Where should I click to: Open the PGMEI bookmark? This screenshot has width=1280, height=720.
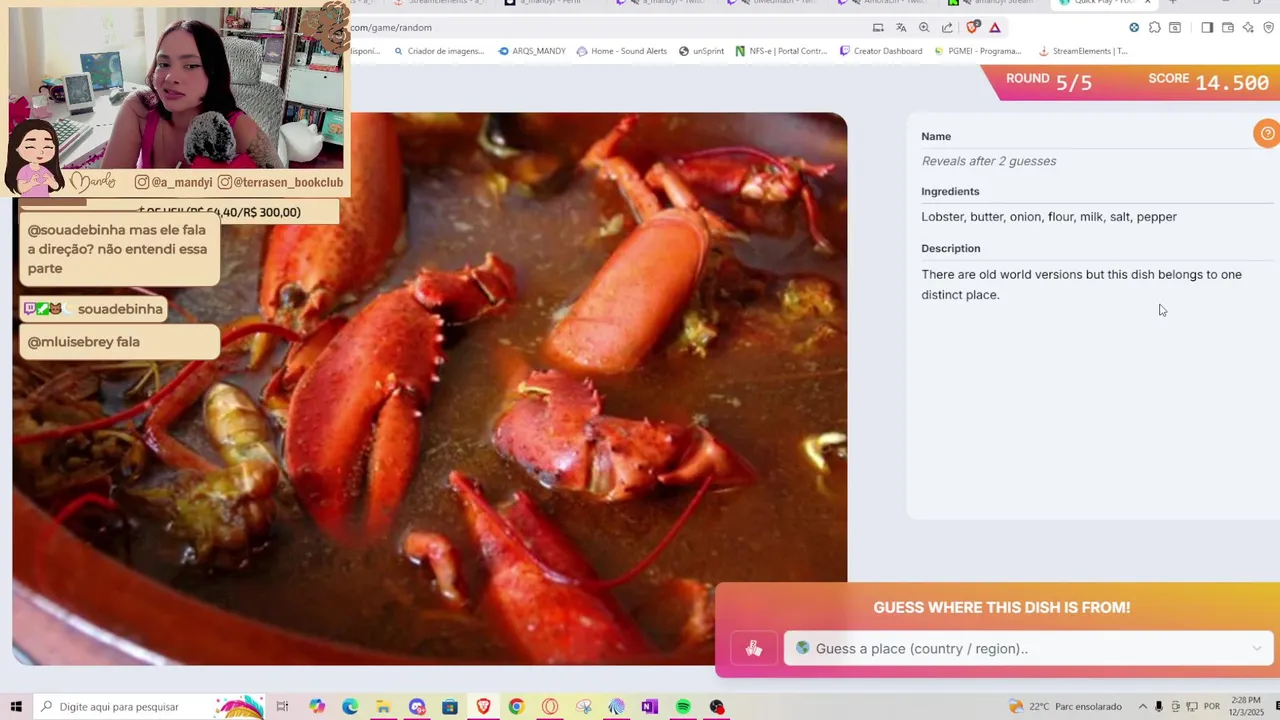click(x=977, y=51)
